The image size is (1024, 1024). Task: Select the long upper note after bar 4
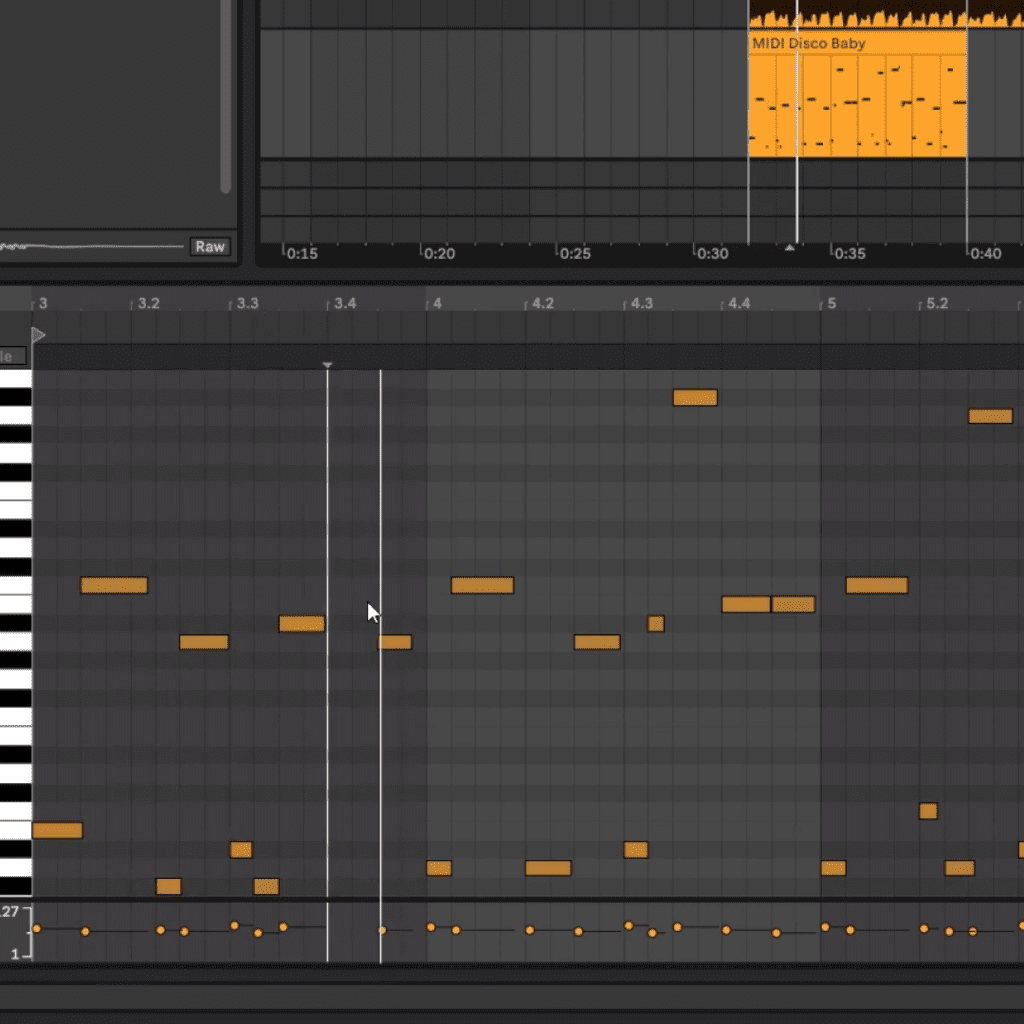tap(483, 585)
